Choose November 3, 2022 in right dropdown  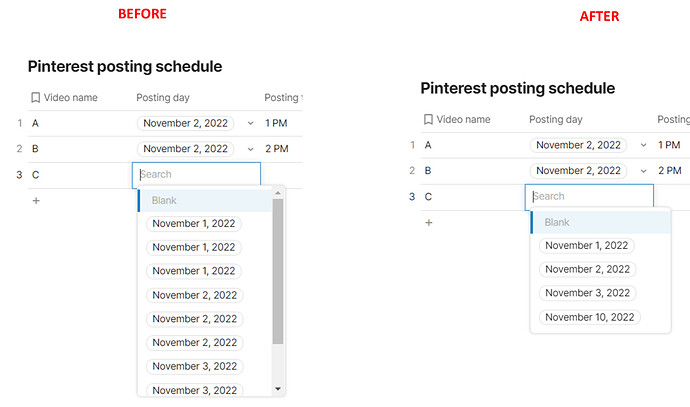tap(586, 293)
